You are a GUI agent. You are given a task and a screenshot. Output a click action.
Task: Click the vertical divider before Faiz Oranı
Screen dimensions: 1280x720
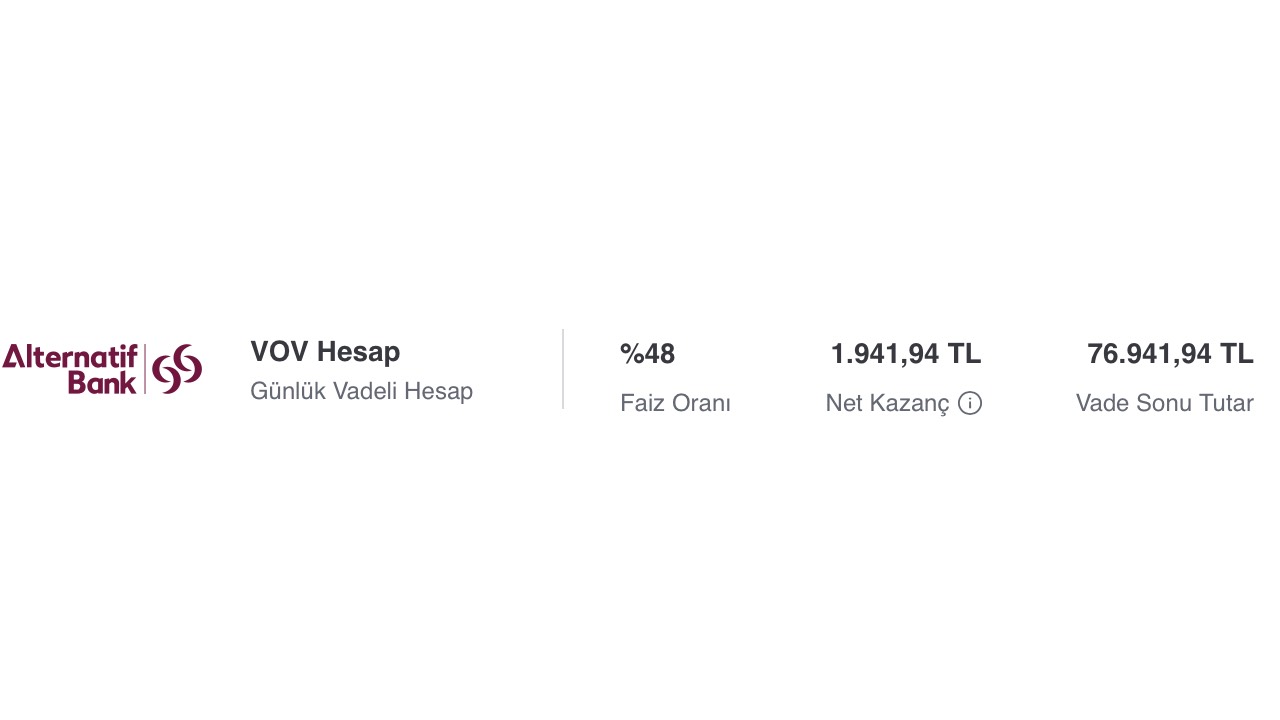[x=563, y=369]
